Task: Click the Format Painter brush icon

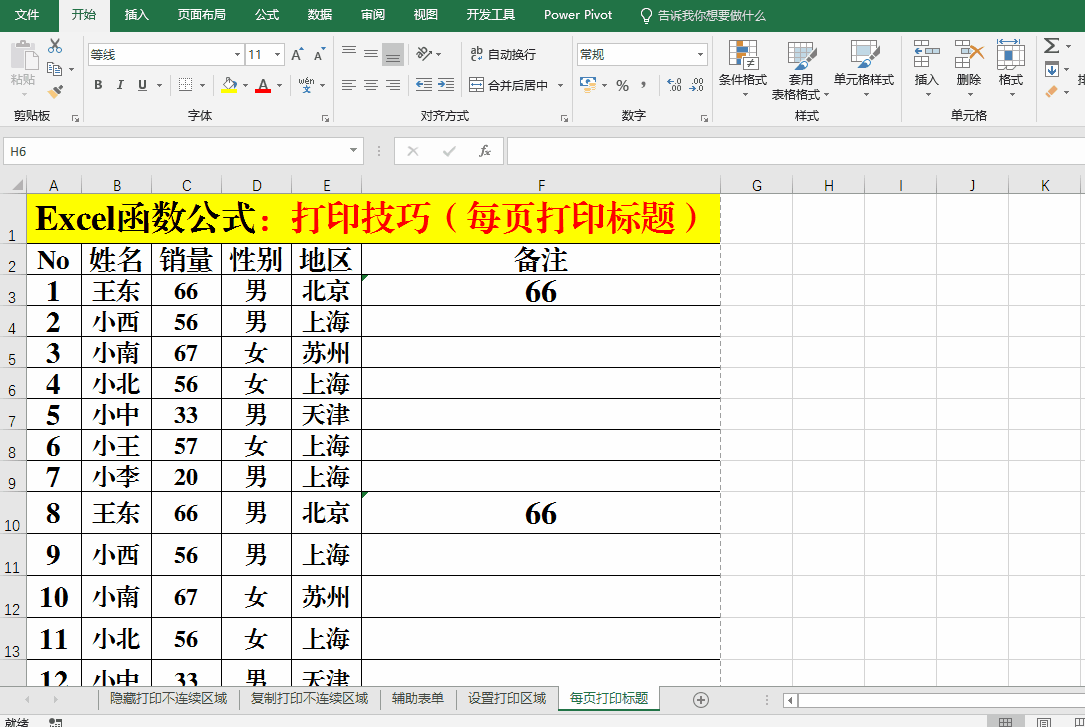Action: [55, 91]
